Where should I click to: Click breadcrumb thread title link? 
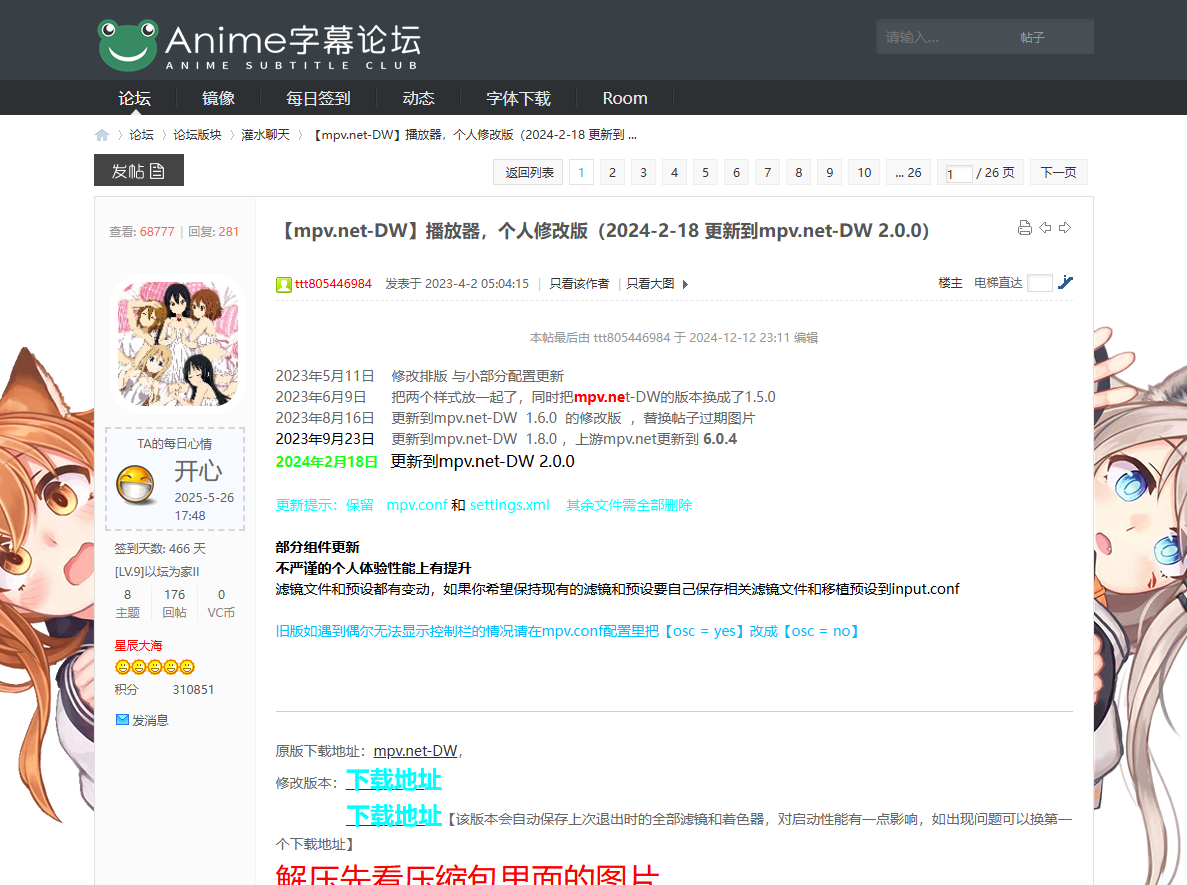pyautogui.click(x=475, y=135)
